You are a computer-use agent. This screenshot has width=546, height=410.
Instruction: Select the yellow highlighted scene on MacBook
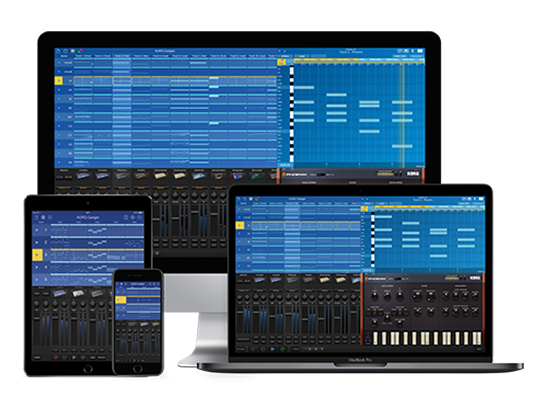pos(240,226)
